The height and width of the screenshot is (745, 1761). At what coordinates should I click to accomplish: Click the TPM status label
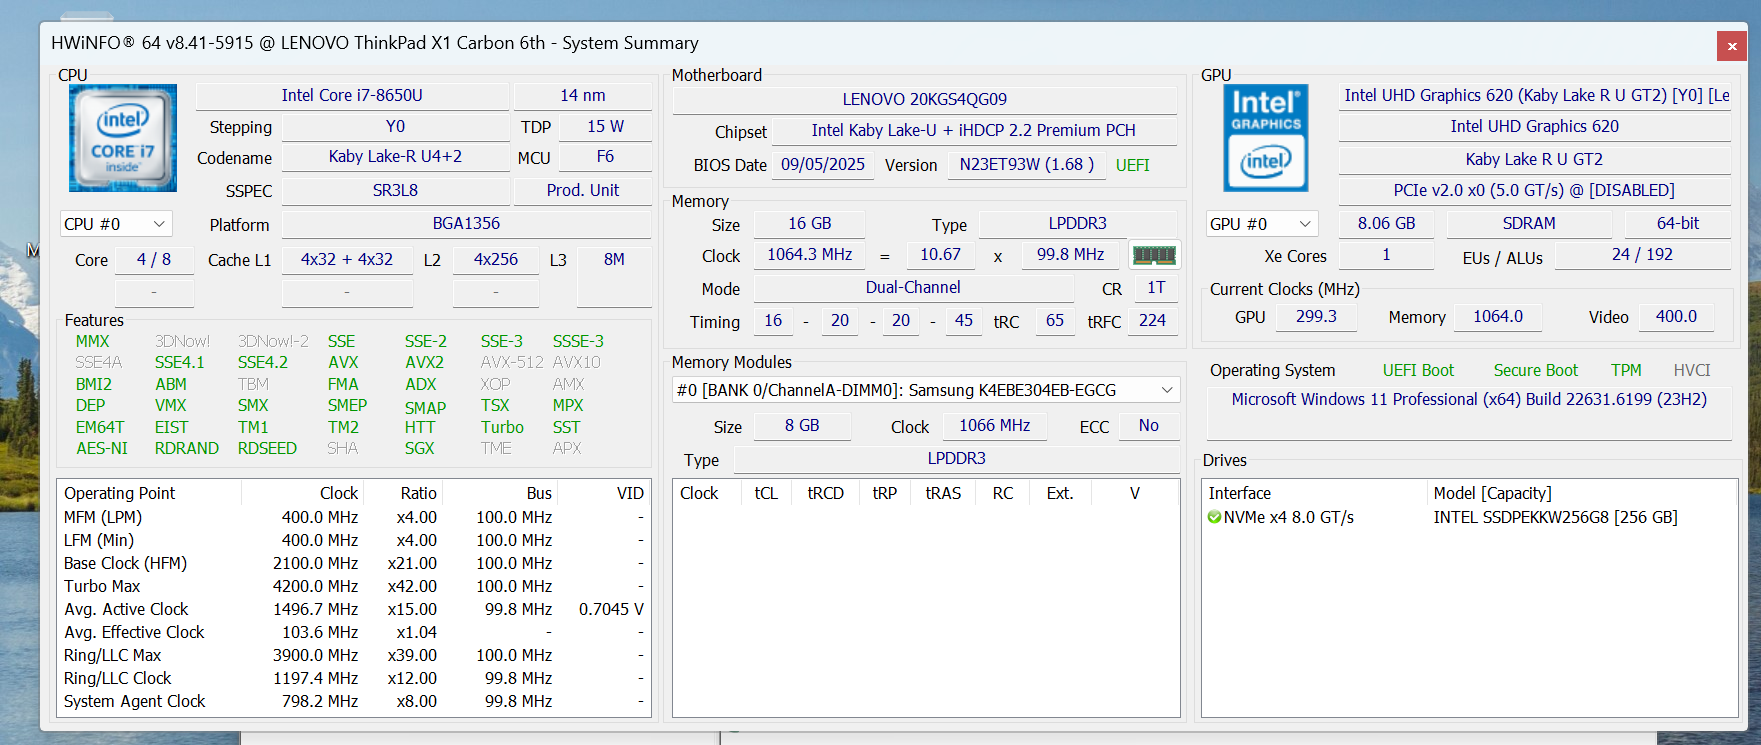tap(1626, 371)
